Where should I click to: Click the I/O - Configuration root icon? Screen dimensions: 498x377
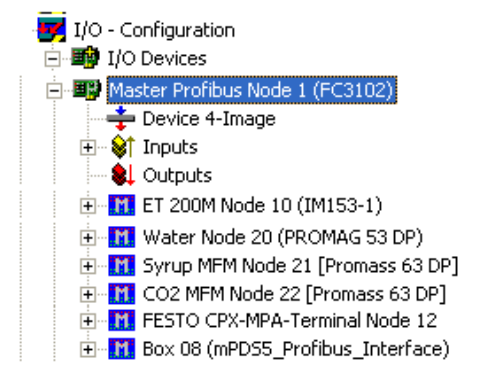tap(52, 28)
